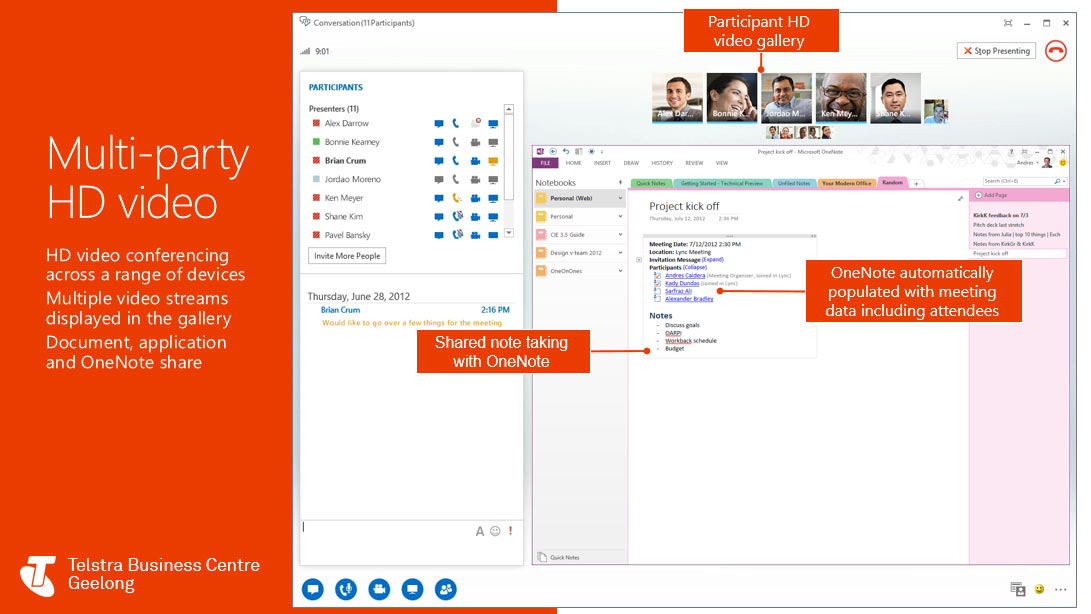Click Shane Kim's muted phone icon
Image resolution: width=1091 pixels, height=614 pixels.
tap(457, 217)
